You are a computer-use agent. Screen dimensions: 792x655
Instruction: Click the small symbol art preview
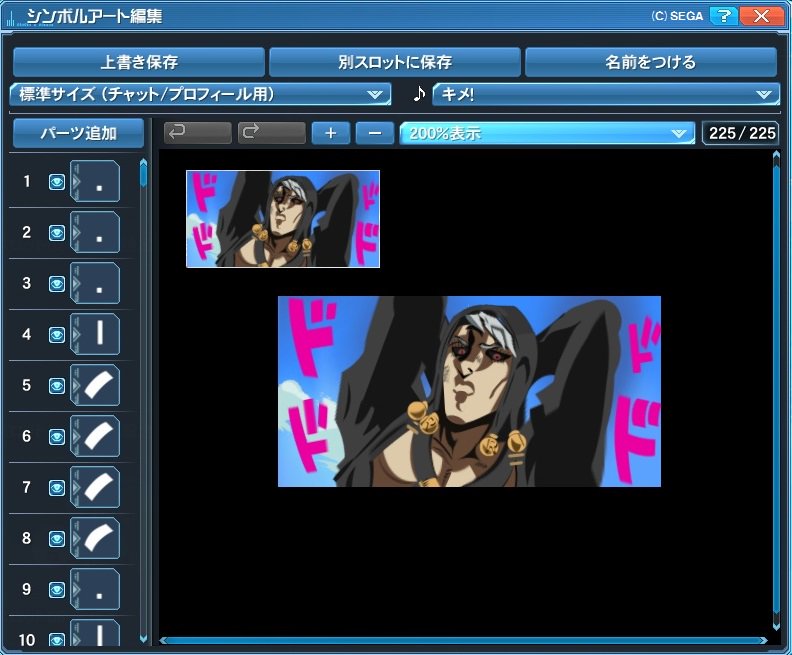[x=283, y=219]
